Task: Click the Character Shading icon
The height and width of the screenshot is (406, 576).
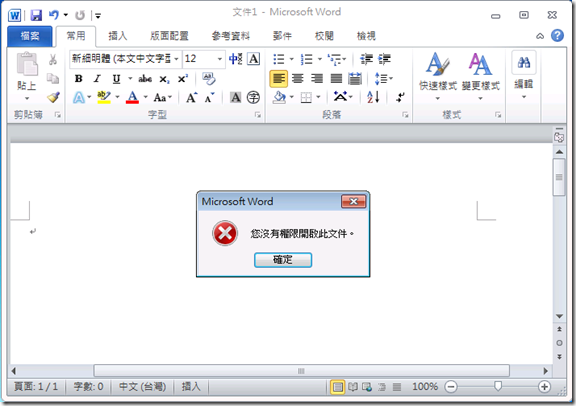Action: click(235, 97)
